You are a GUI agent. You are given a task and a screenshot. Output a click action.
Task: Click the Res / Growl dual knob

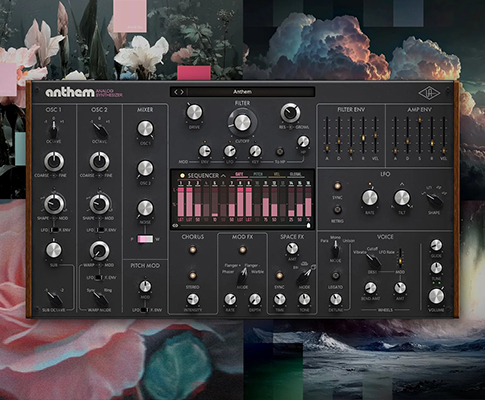click(290, 113)
